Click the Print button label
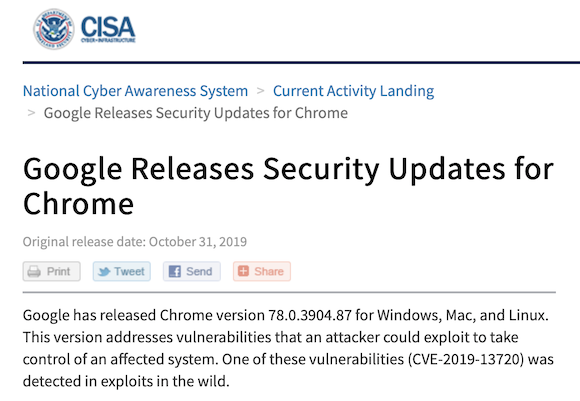 tap(58, 272)
